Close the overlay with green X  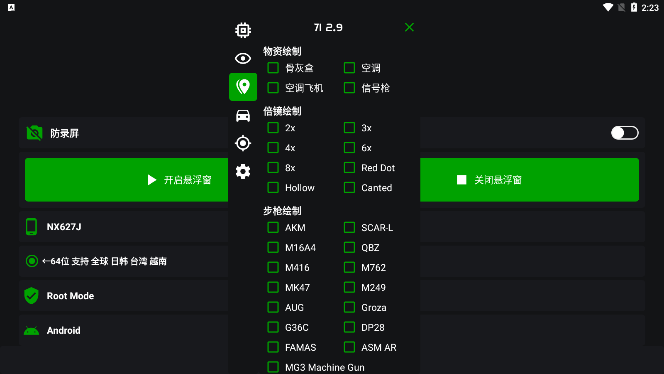409,27
